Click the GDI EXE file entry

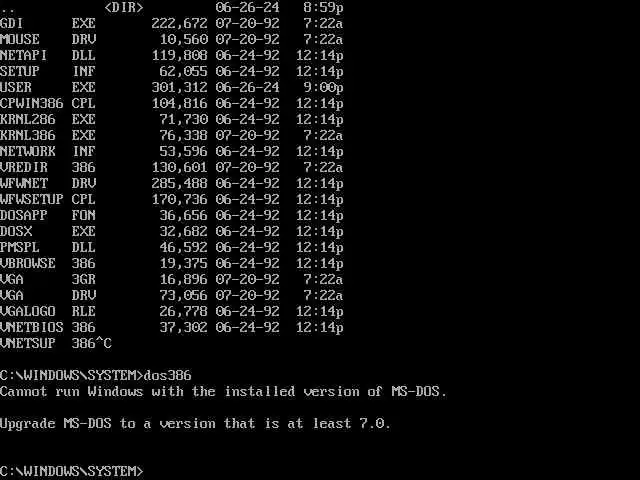171,23
